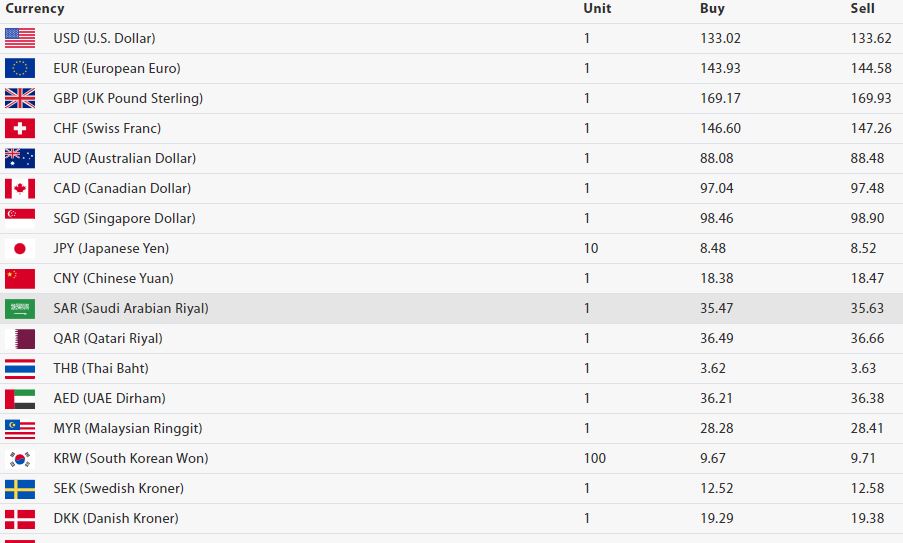Click the United States flag icon
Screen dimensions: 903x543
[20, 38]
